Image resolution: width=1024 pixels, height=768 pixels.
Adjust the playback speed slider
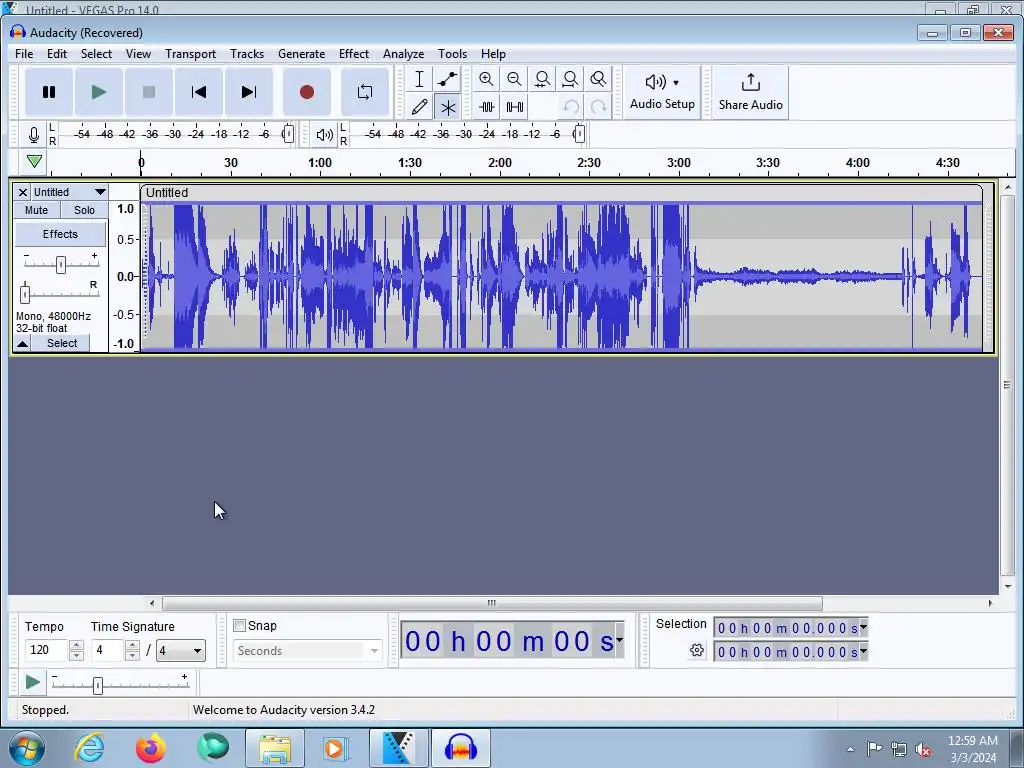[x=98, y=686]
